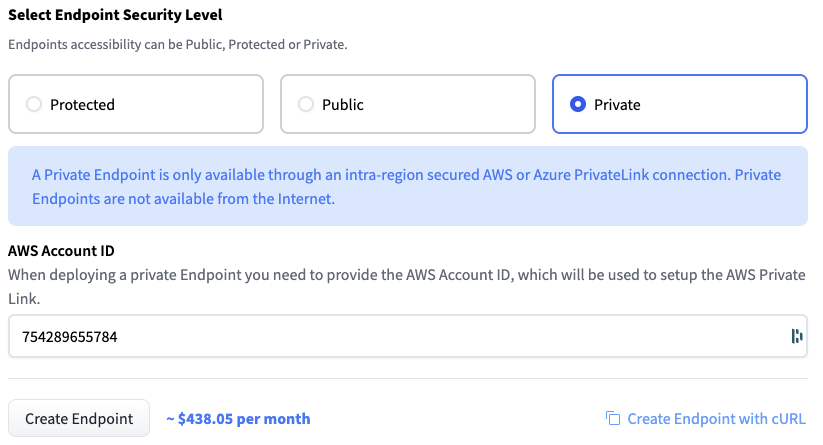Click the $438.05 per month price estimate
823x445 pixels.
[x=238, y=419]
